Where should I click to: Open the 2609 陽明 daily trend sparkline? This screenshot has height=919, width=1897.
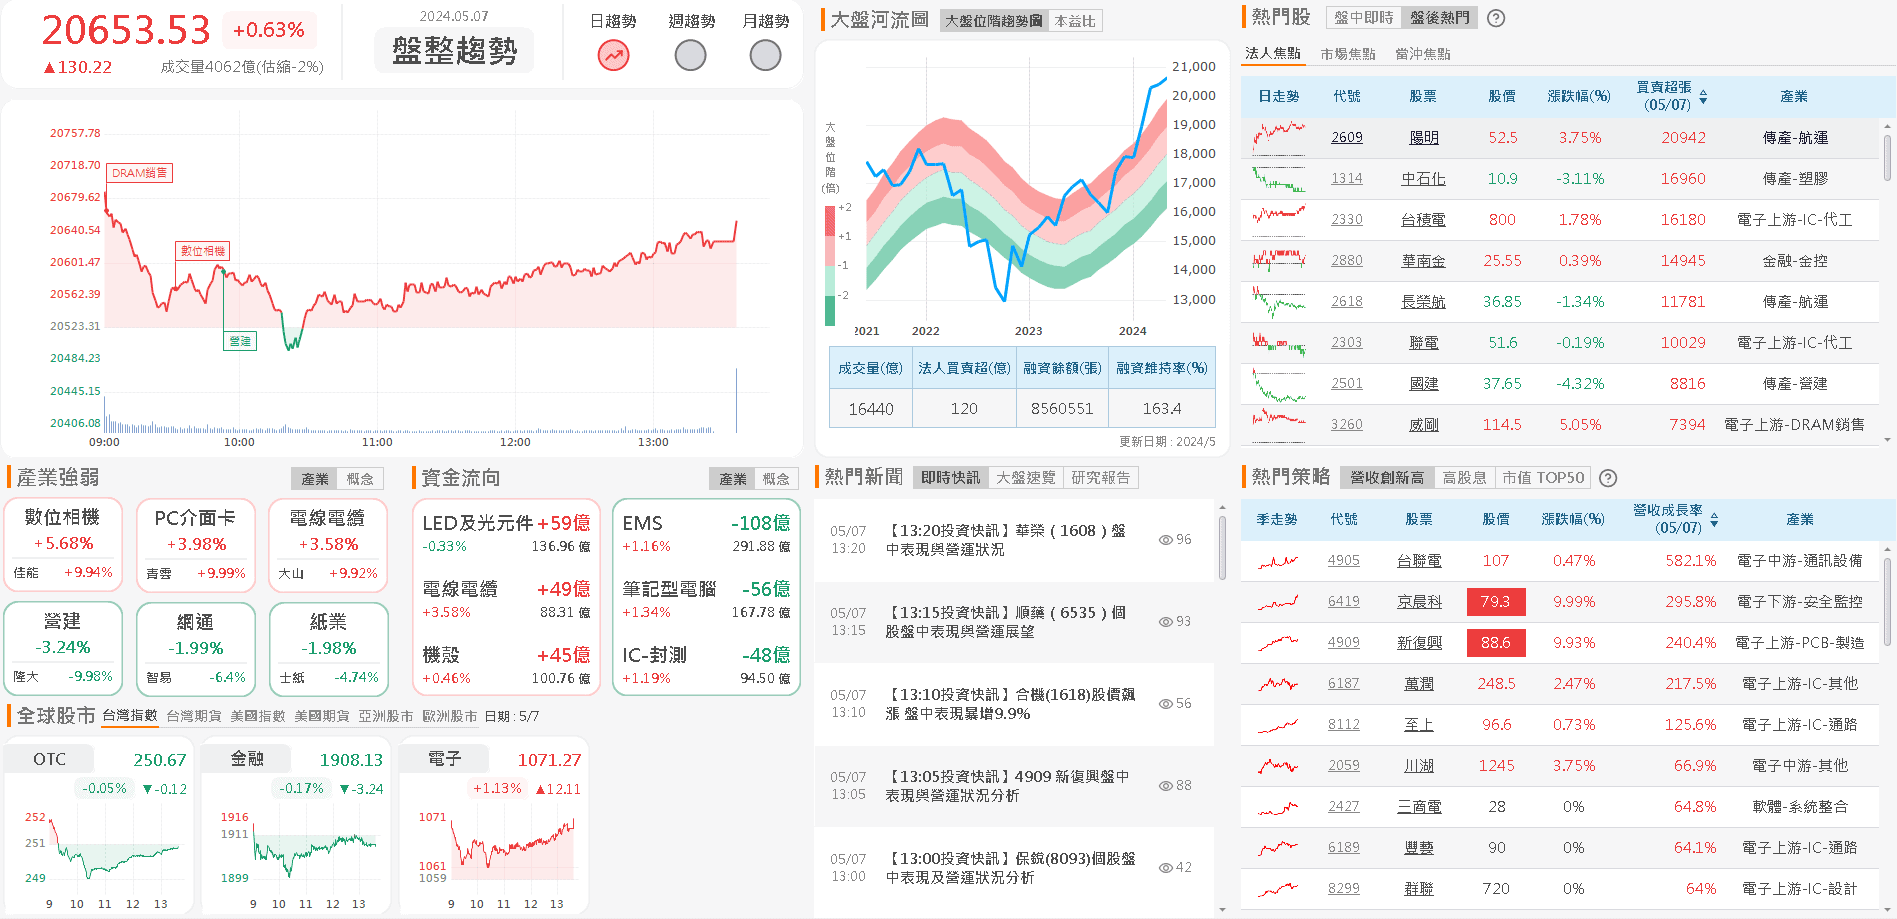(1279, 137)
